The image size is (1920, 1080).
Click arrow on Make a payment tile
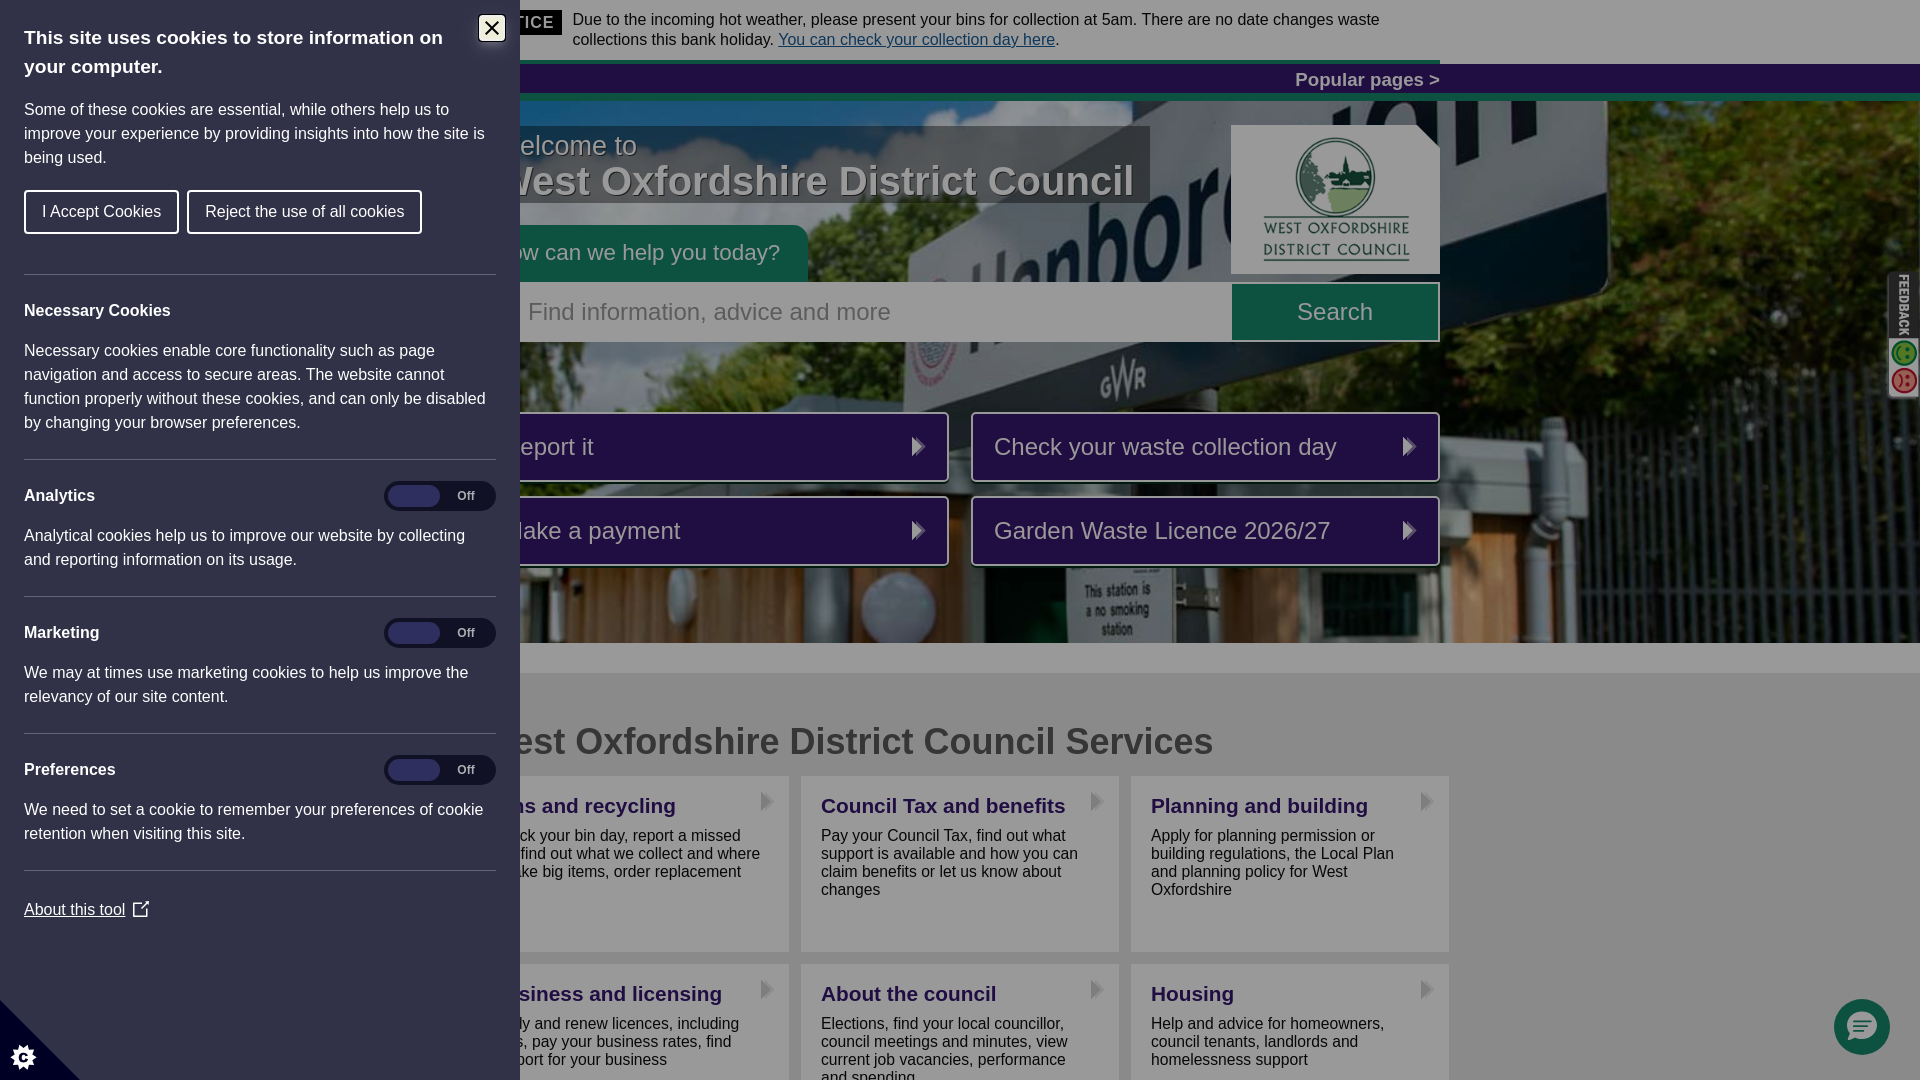pos(918,531)
